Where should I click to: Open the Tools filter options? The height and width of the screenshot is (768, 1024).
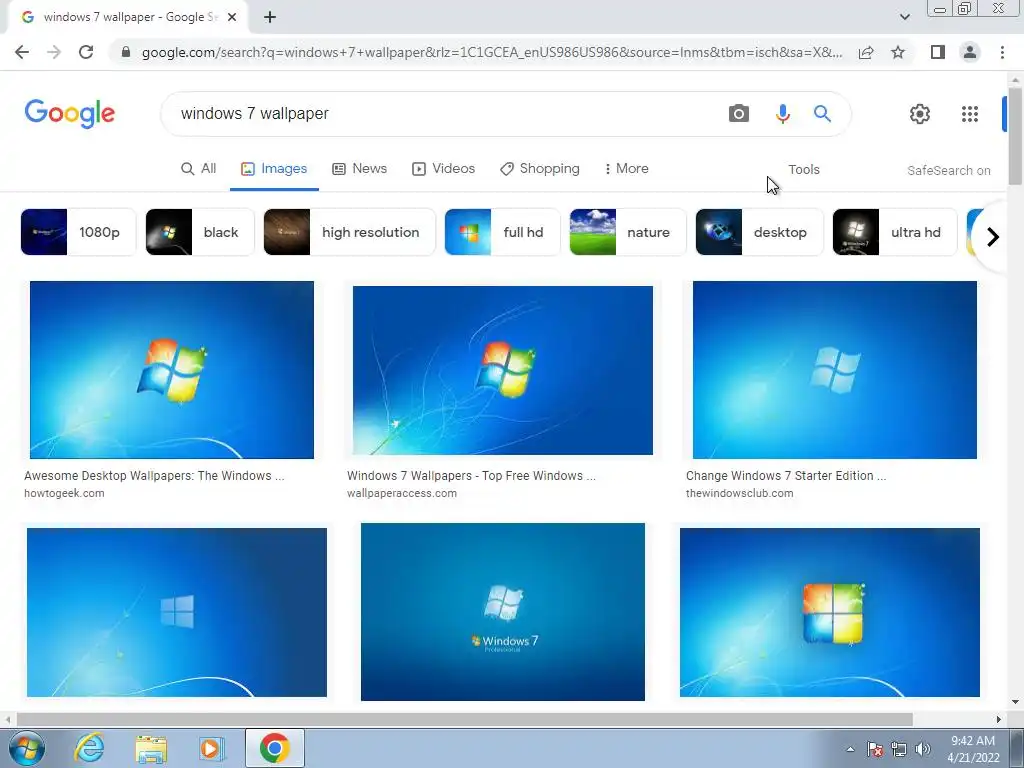(x=804, y=170)
